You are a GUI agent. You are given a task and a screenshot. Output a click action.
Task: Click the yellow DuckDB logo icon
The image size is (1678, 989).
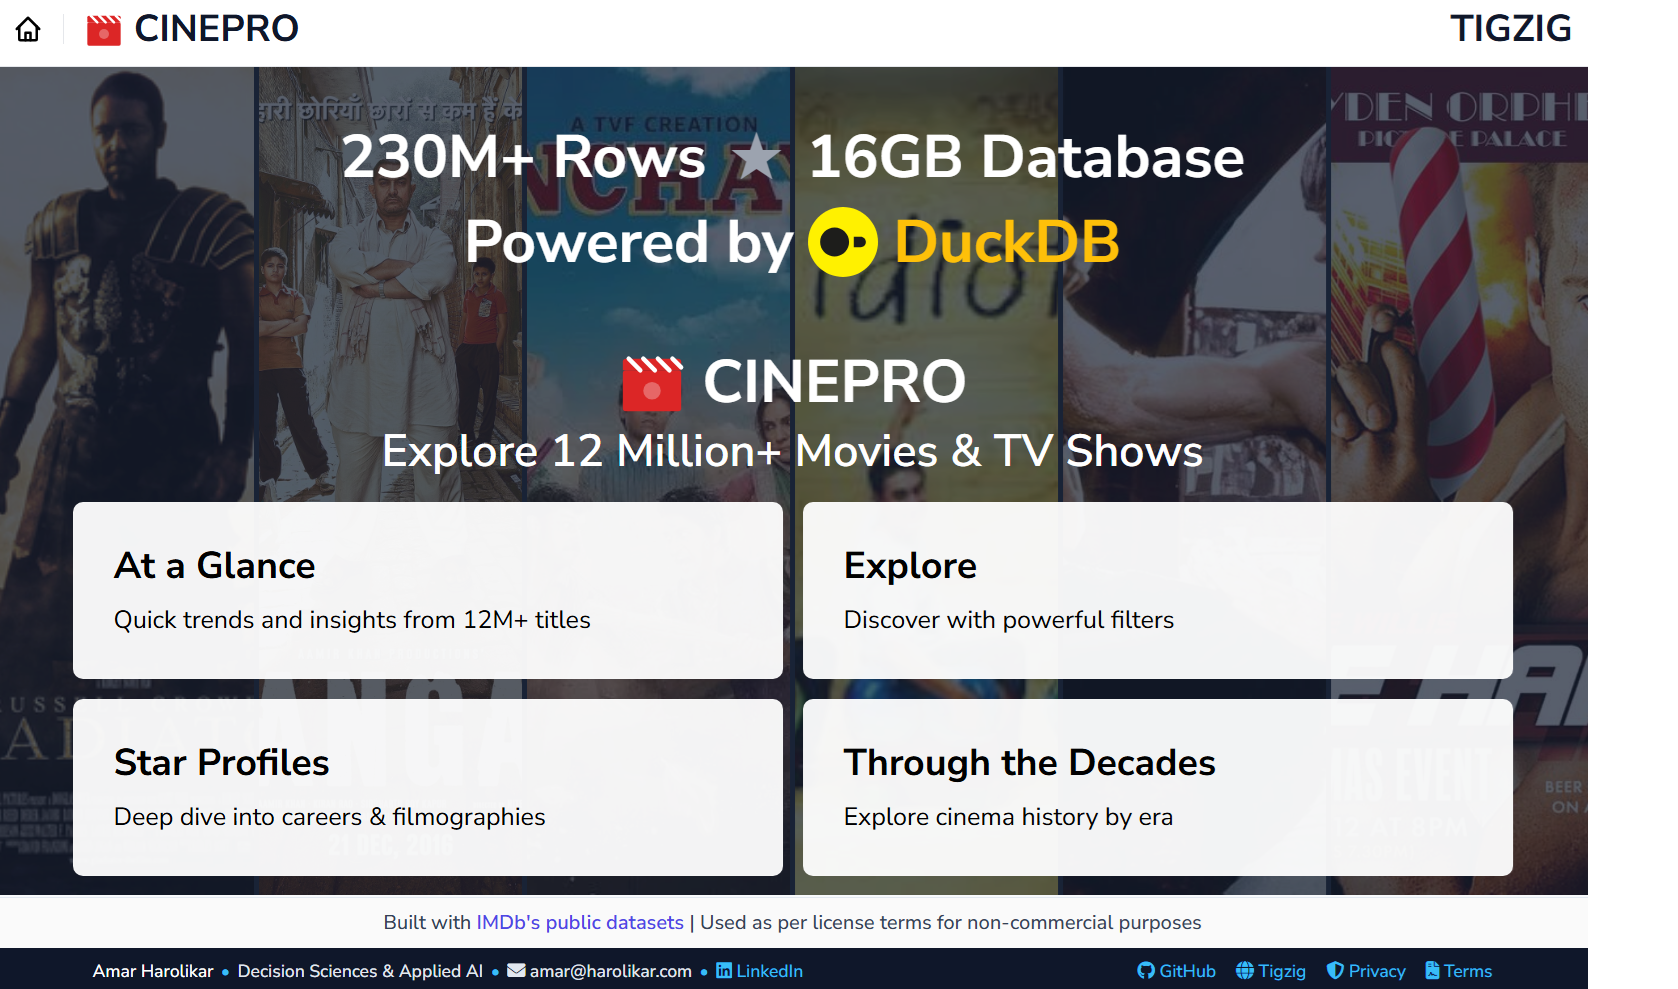(x=841, y=241)
